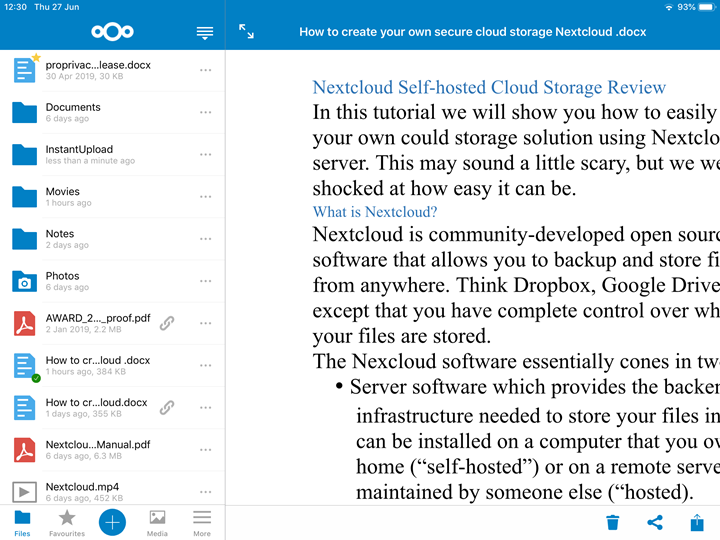Open more options for Nextclou...Manual.pdf
This screenshot has height=540, width=720.
(x=206, y=450)
